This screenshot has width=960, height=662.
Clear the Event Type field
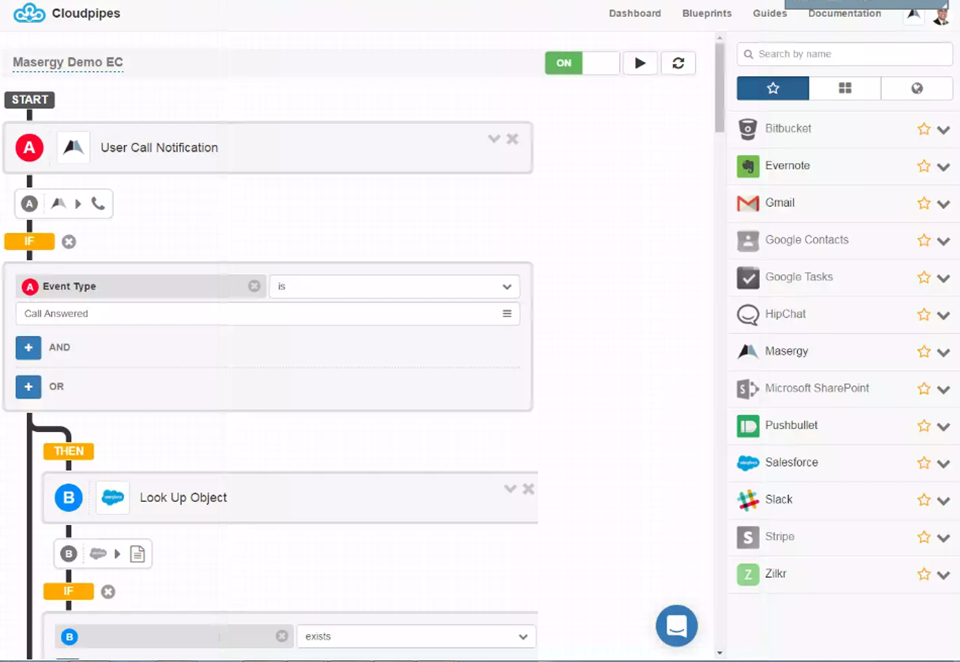254,287
